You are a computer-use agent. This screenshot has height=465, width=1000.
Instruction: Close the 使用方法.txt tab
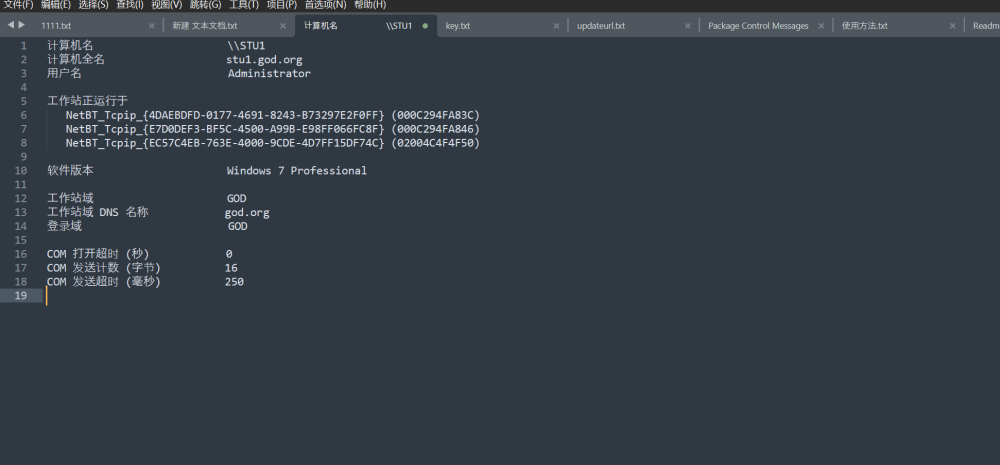953,26
